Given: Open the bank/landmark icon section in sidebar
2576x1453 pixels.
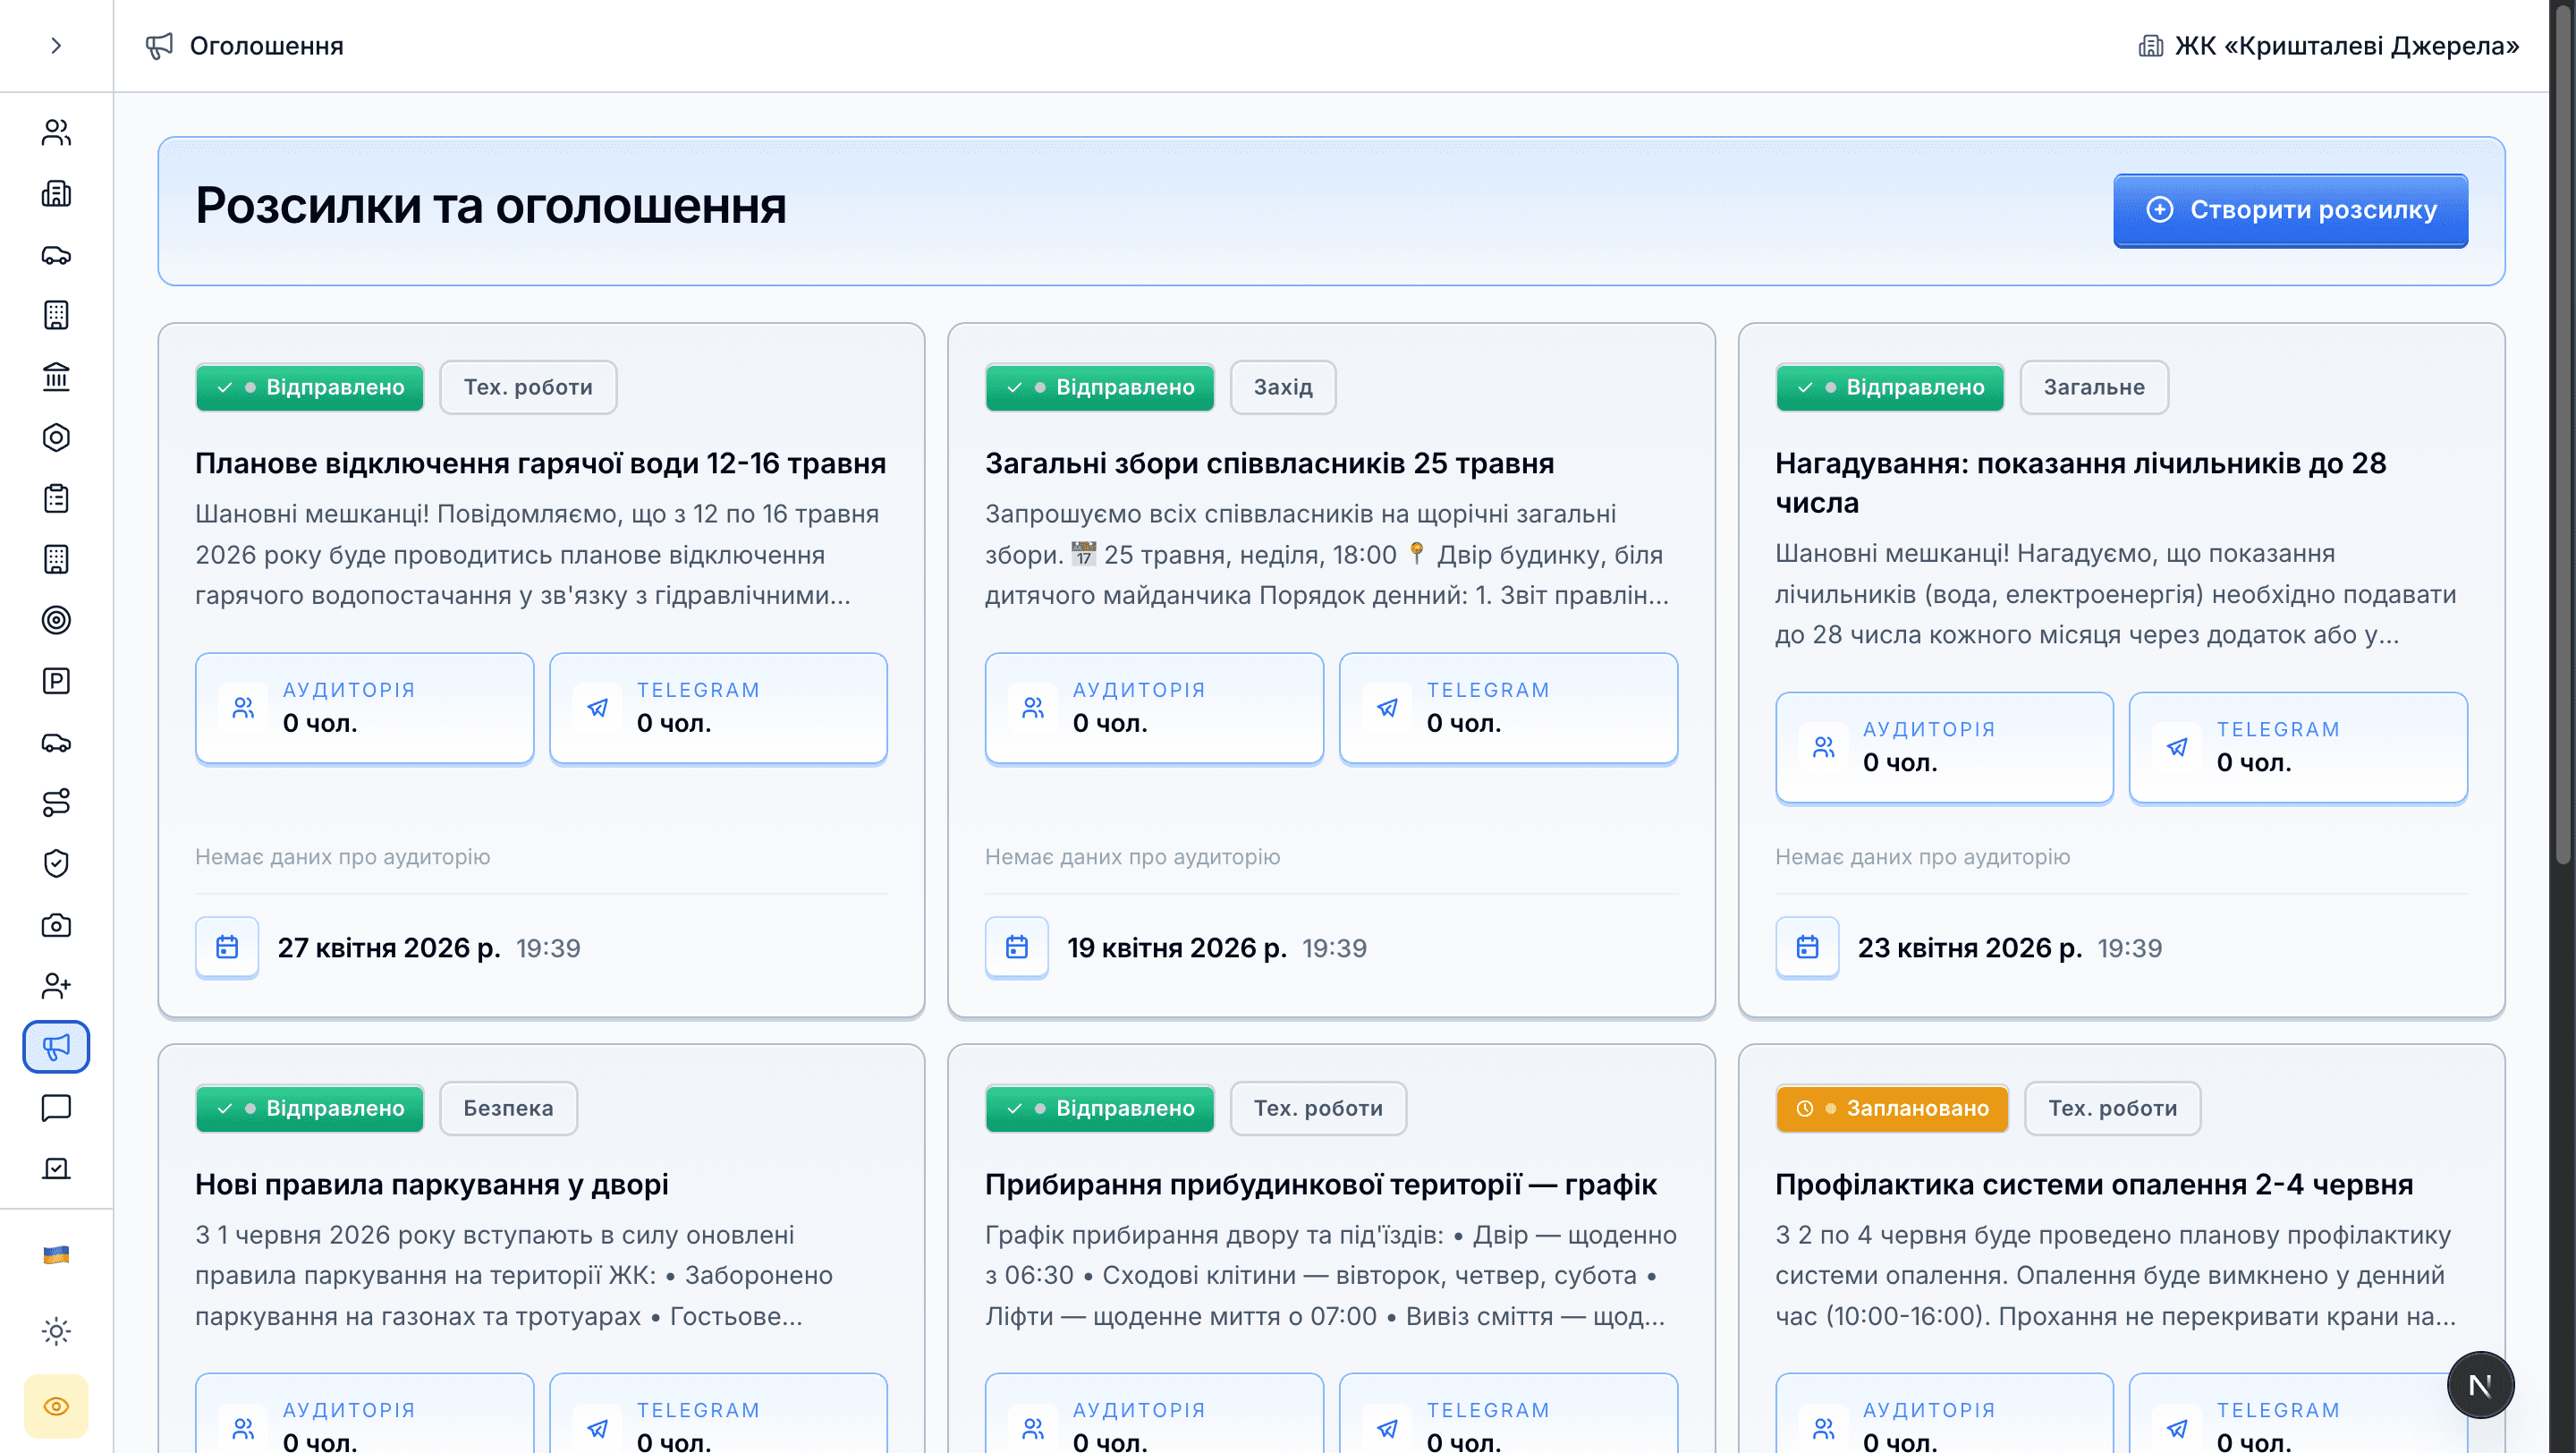Looking at the screenshot, I should click(56, 376).
